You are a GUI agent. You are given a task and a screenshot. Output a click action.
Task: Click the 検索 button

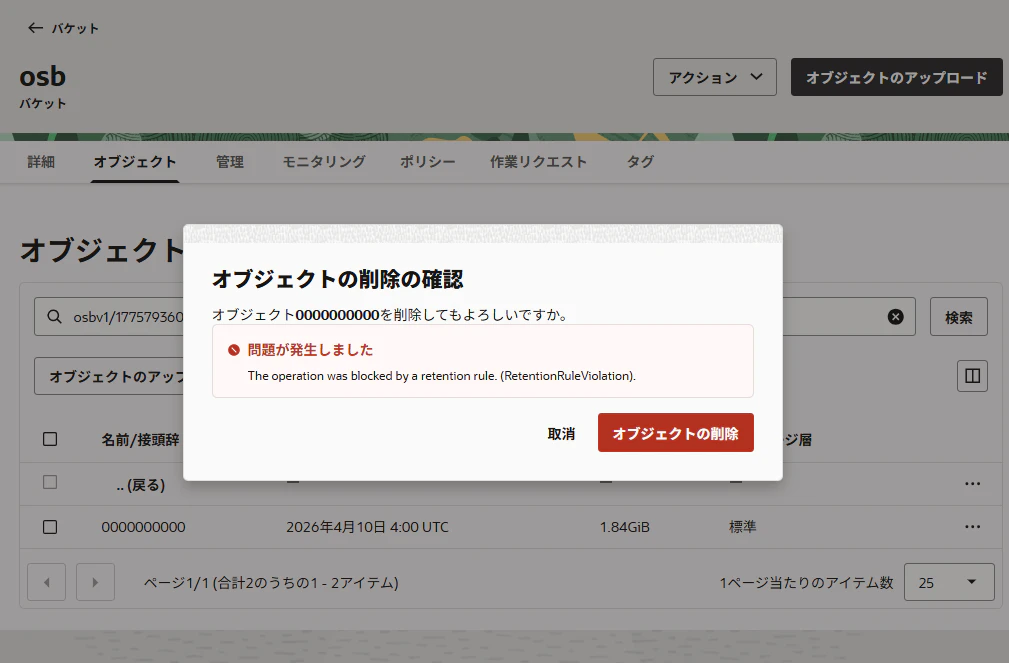[958, 317]
